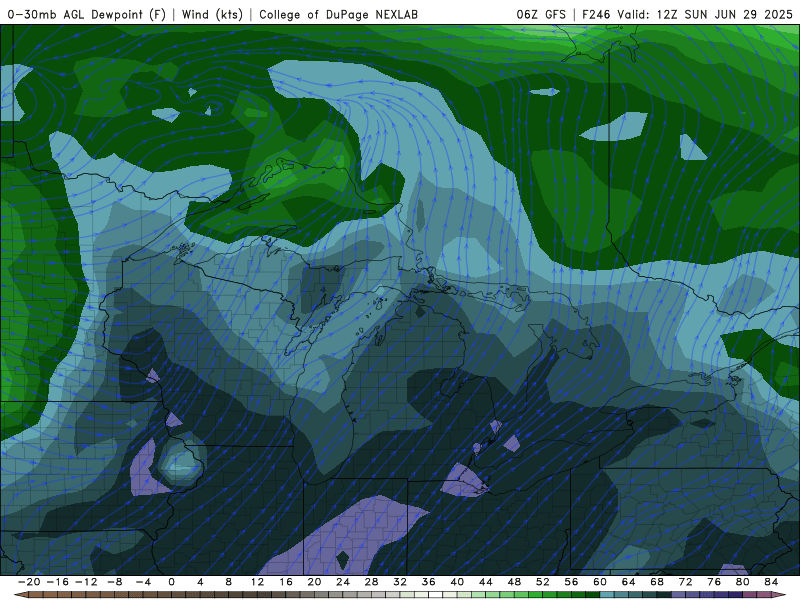Click the 12 label on the color scale
Image resolution: width=800 pixels, height=600 pixels.
pos(257,582)
